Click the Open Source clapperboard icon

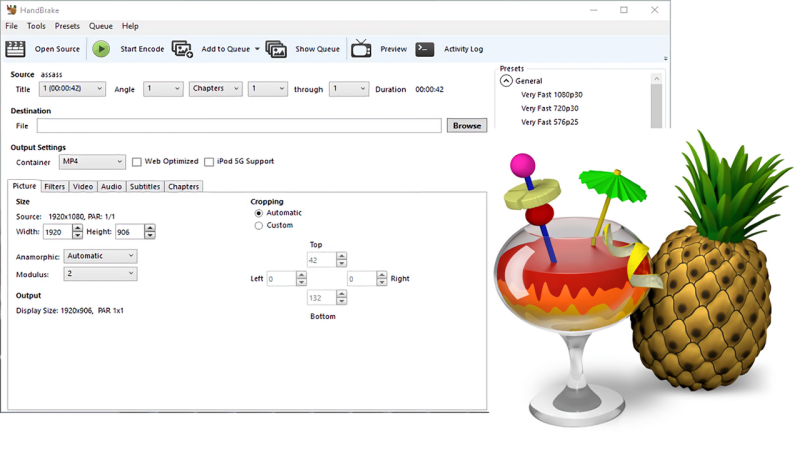click(15, 49)
